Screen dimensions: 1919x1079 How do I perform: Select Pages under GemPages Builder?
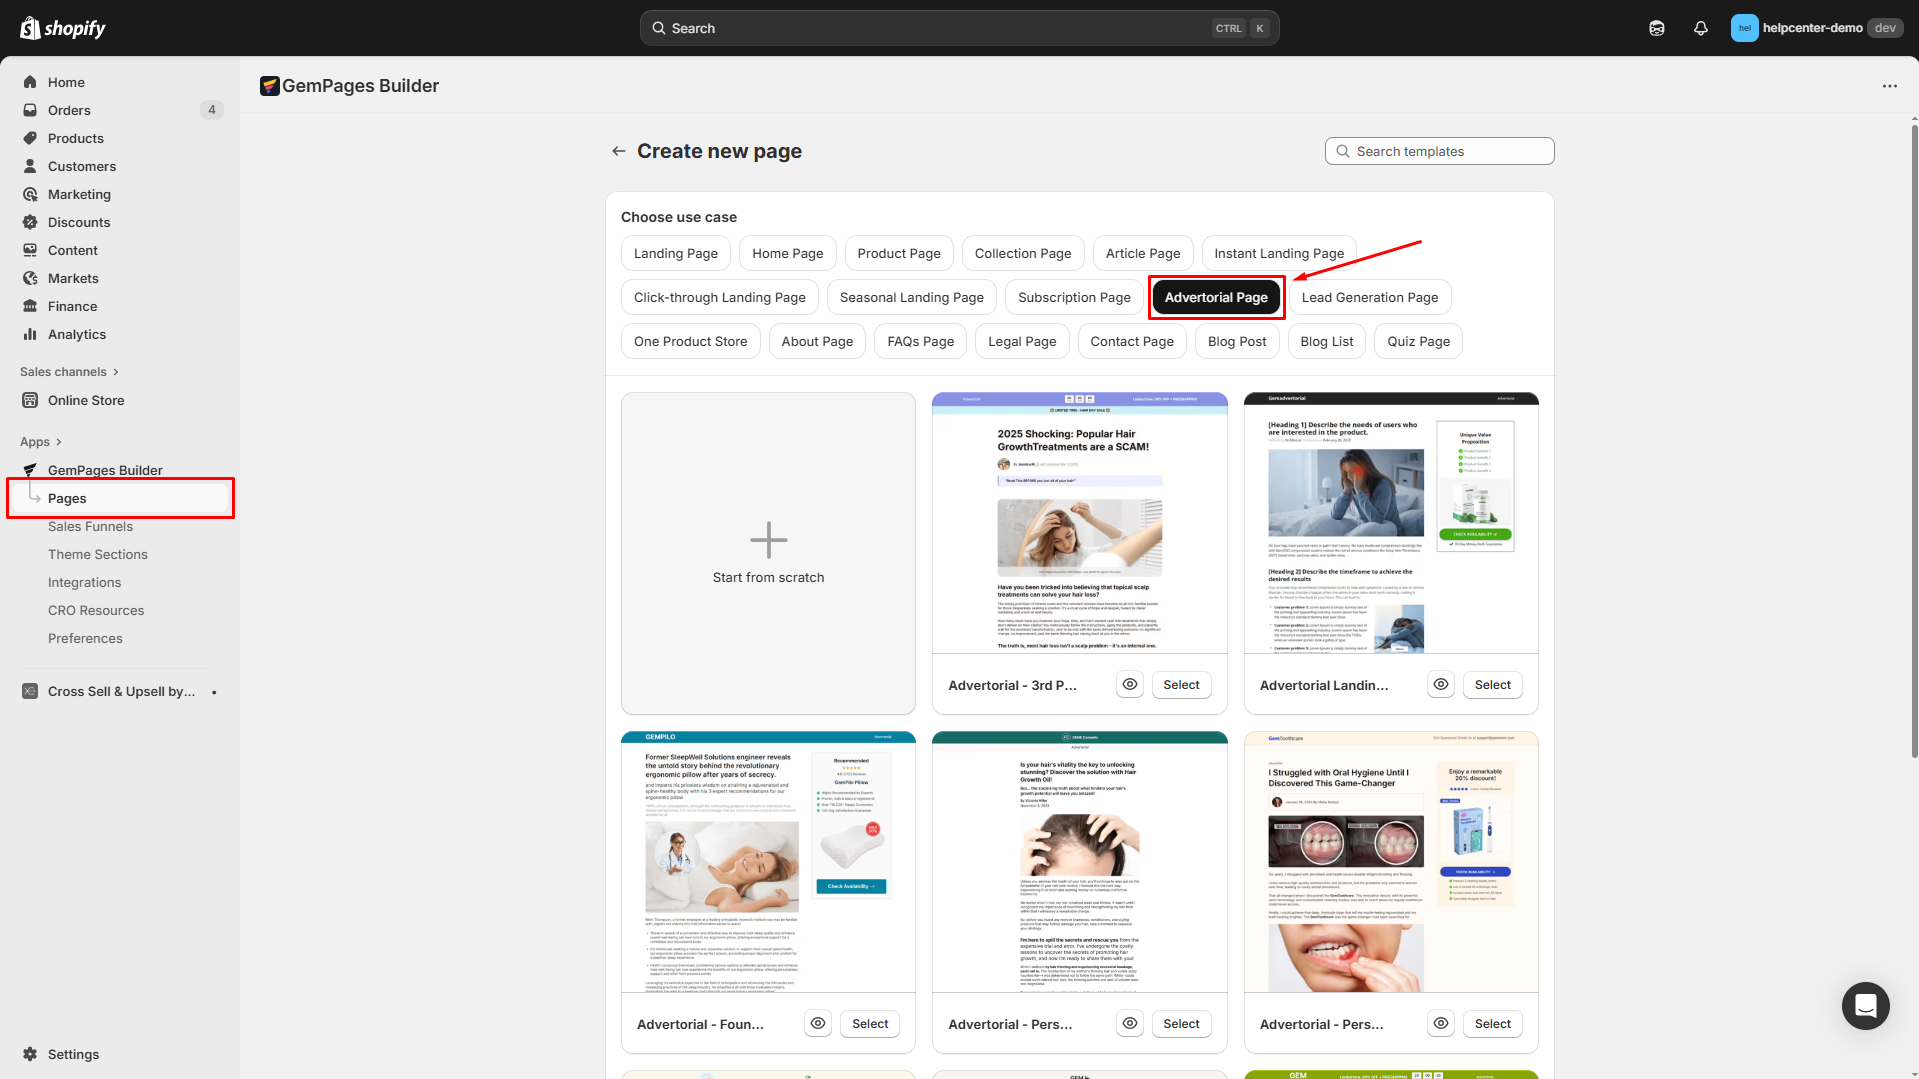[67, 498]
